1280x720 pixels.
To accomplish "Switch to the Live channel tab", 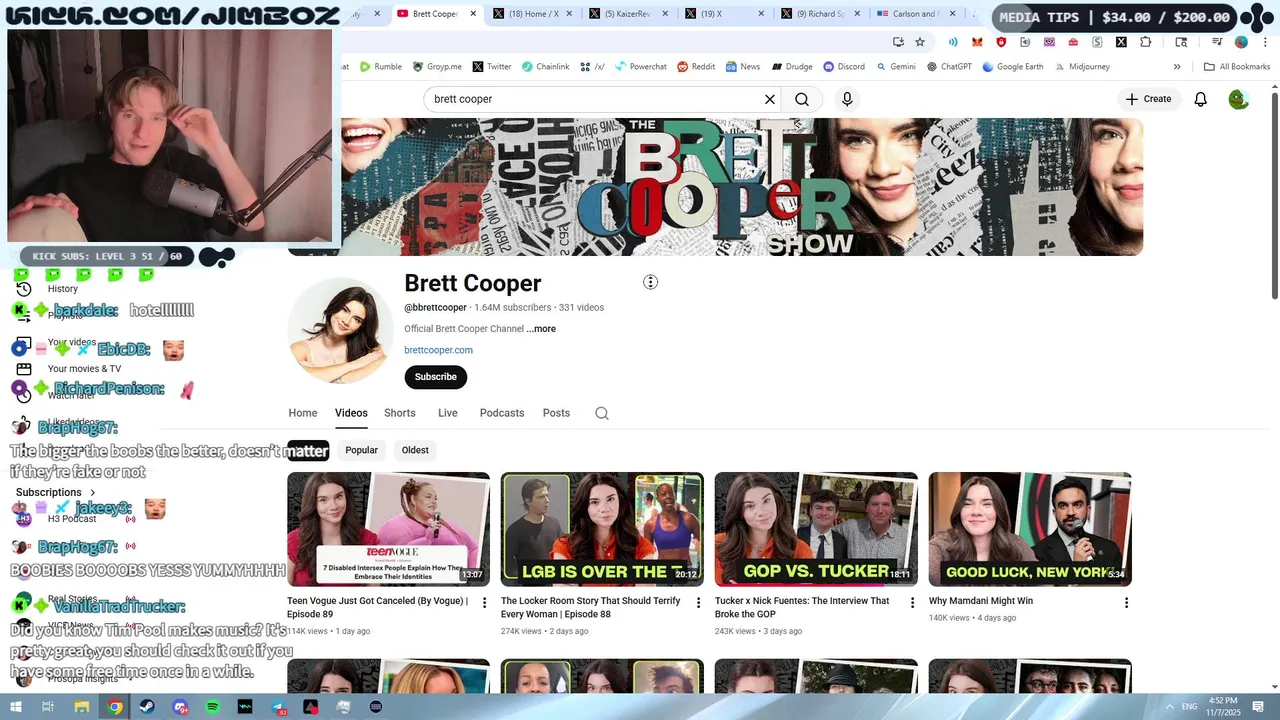I will click(x=447, y=413).
